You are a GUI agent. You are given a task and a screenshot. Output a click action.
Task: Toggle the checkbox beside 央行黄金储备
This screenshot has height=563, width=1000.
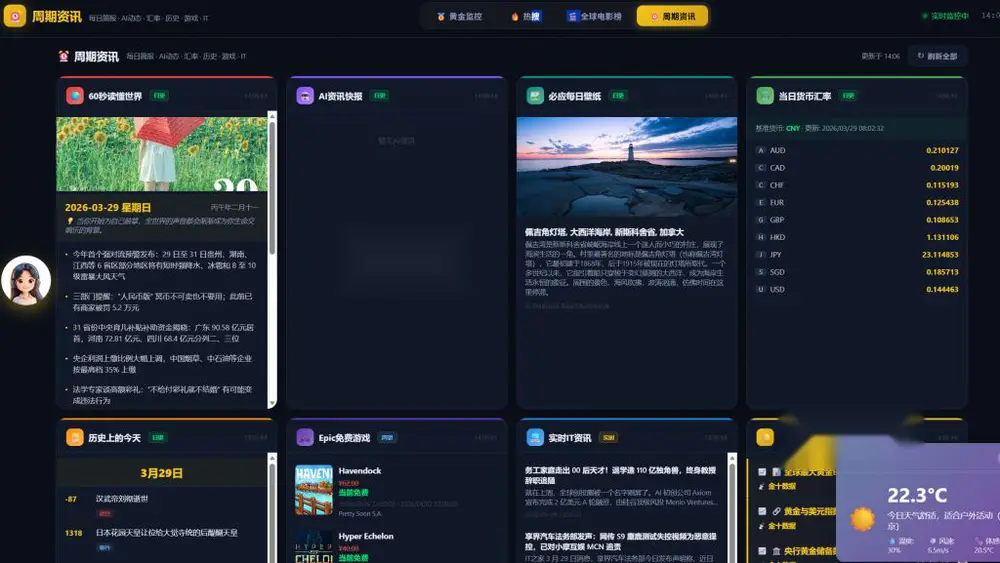[x=762, y=551]
